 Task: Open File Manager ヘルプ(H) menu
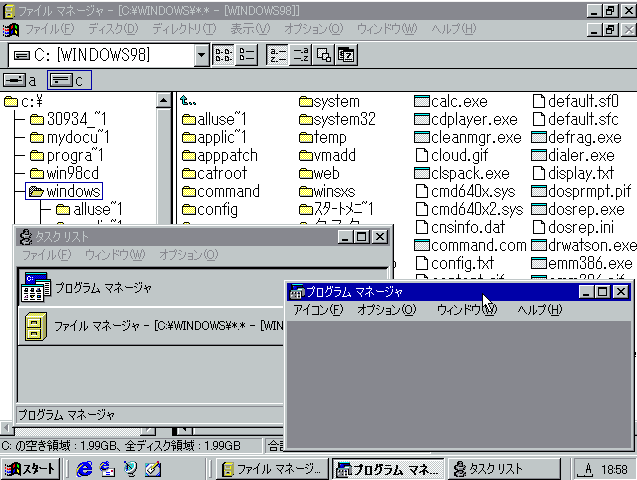tap(454, 29)
